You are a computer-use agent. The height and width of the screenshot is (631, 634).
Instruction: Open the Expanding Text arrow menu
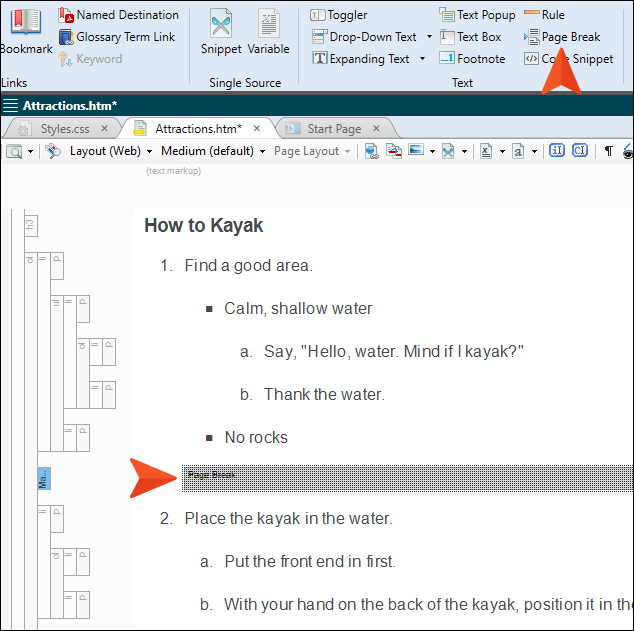pyautogui.click(x=423, y=59)
